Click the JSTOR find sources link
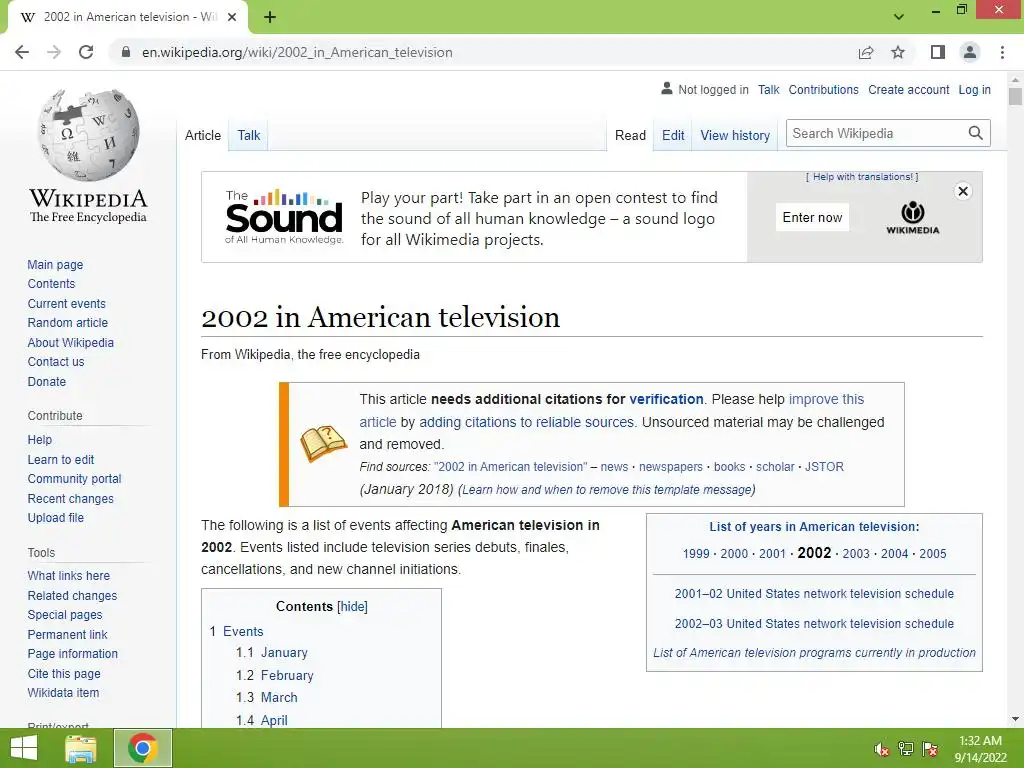 click(824, 467)
